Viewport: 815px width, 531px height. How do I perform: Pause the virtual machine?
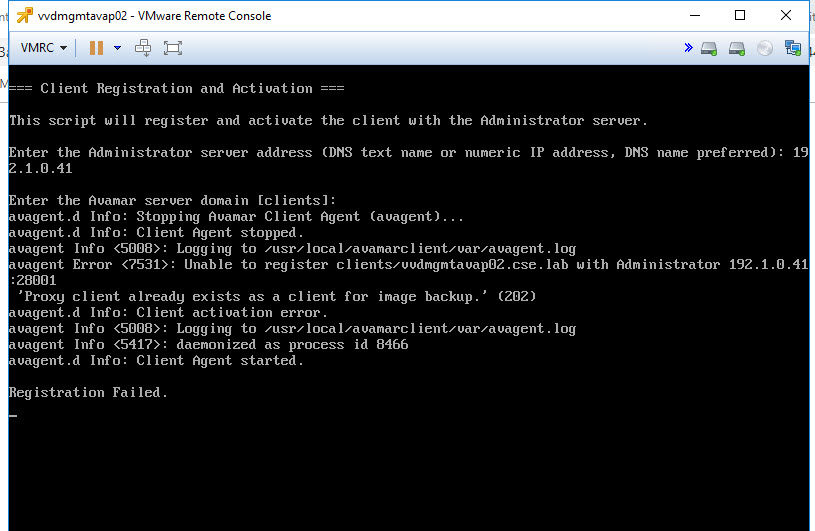pos(96,48)
